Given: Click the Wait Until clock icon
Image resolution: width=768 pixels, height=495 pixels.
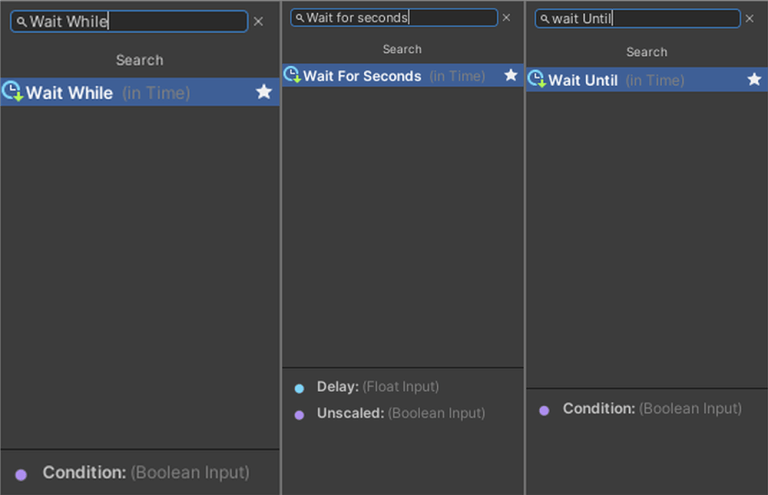Looking at the screenshot, I should (x=536, y=79).
